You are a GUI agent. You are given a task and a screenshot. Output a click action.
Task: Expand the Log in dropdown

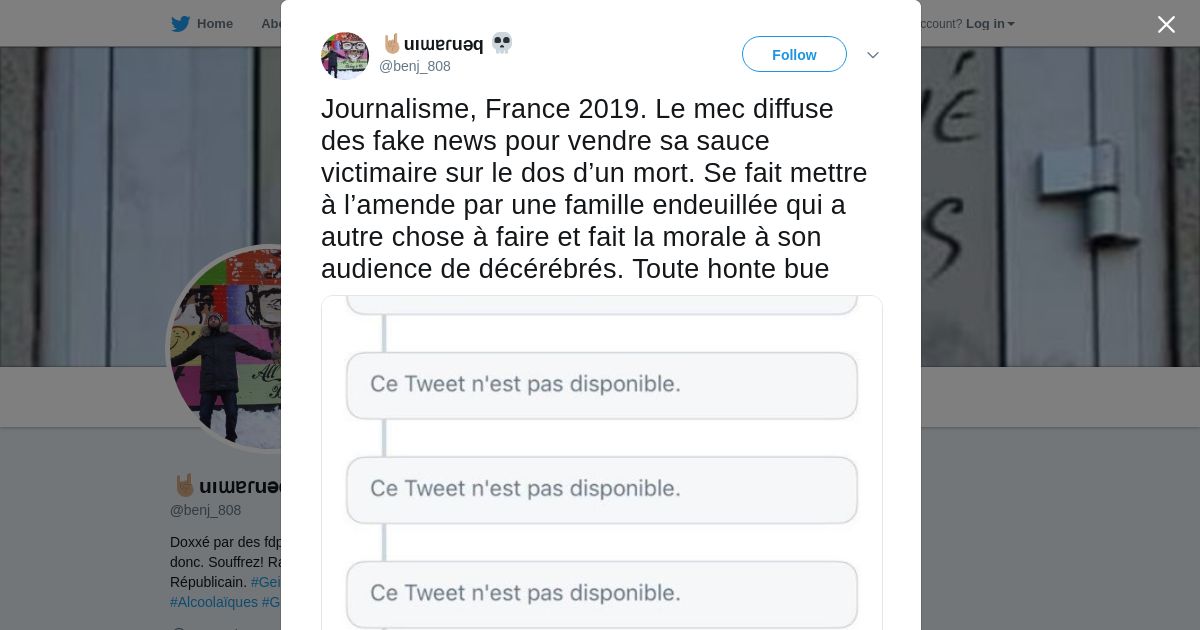point(990,24)
